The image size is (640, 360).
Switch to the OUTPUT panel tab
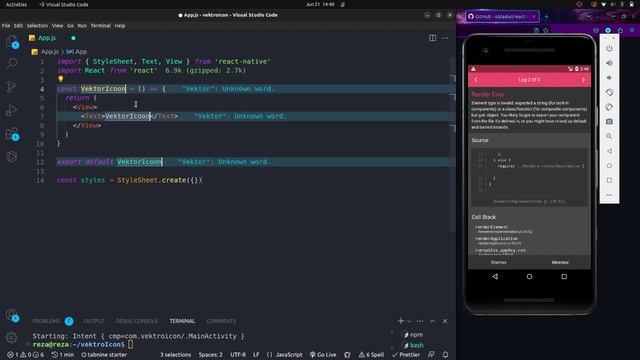(94, 321)
